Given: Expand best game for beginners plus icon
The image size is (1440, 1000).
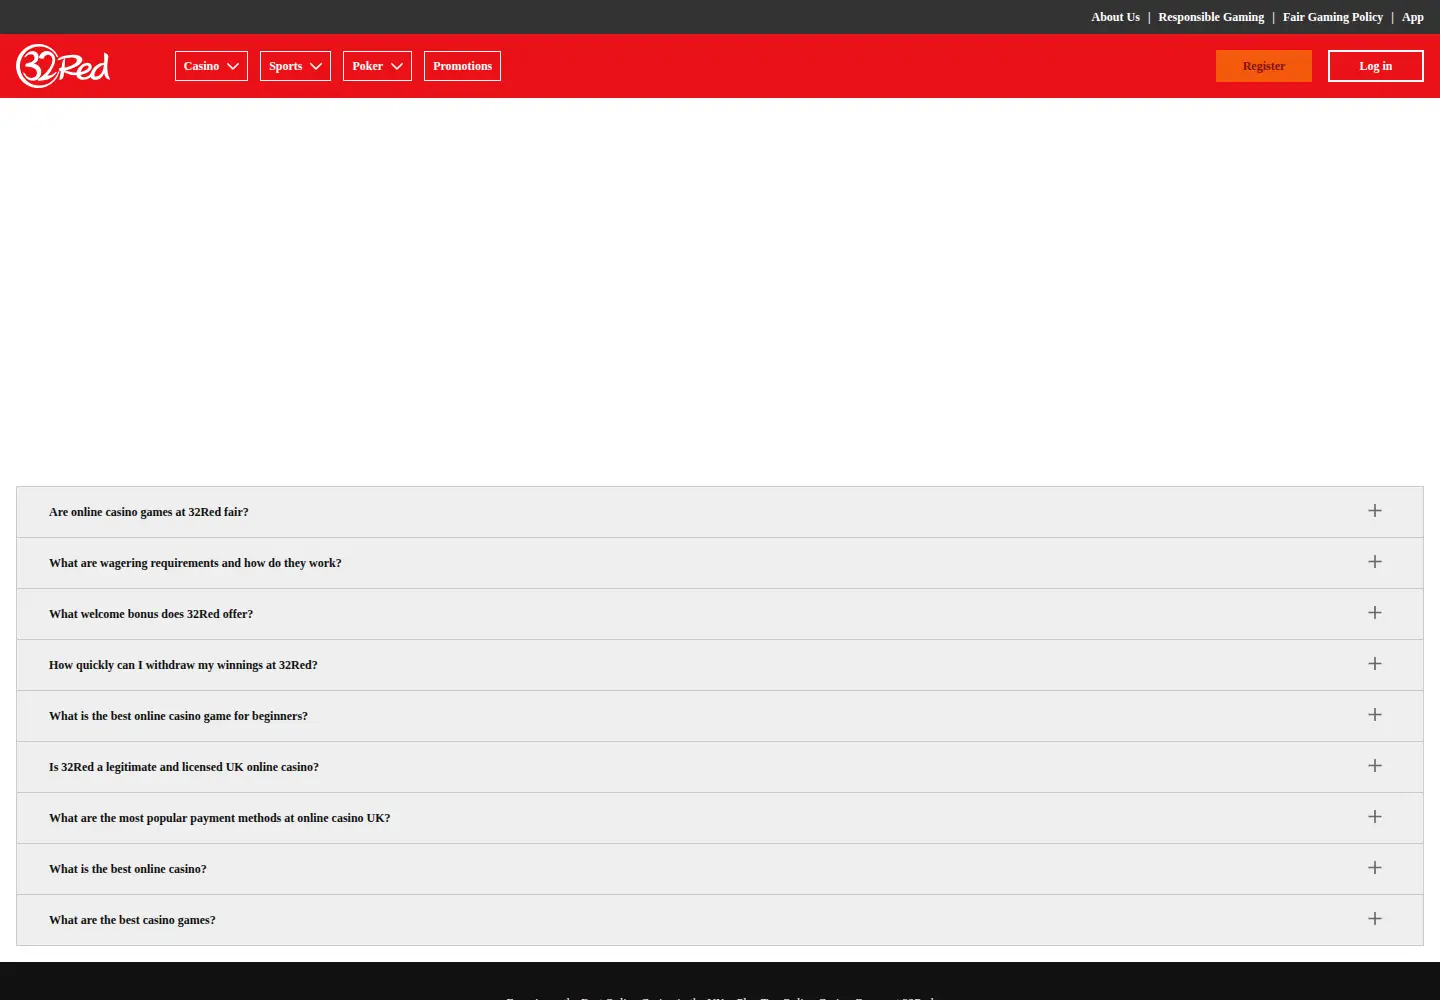Looking at the screenshot, I should pyautogui.click(x=1375, y=715).
